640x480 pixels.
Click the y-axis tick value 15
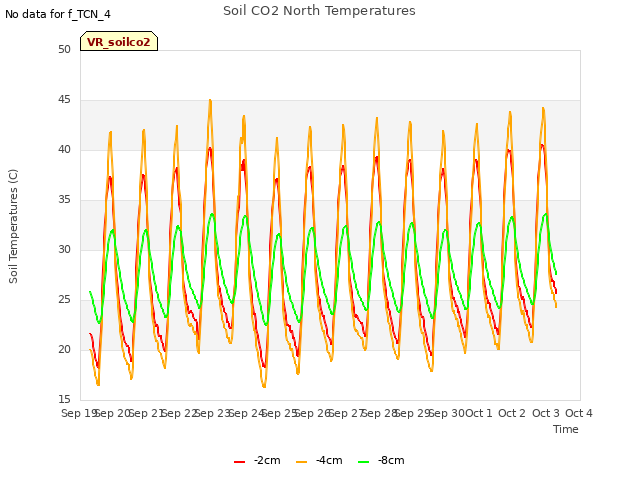pos(64,399)
